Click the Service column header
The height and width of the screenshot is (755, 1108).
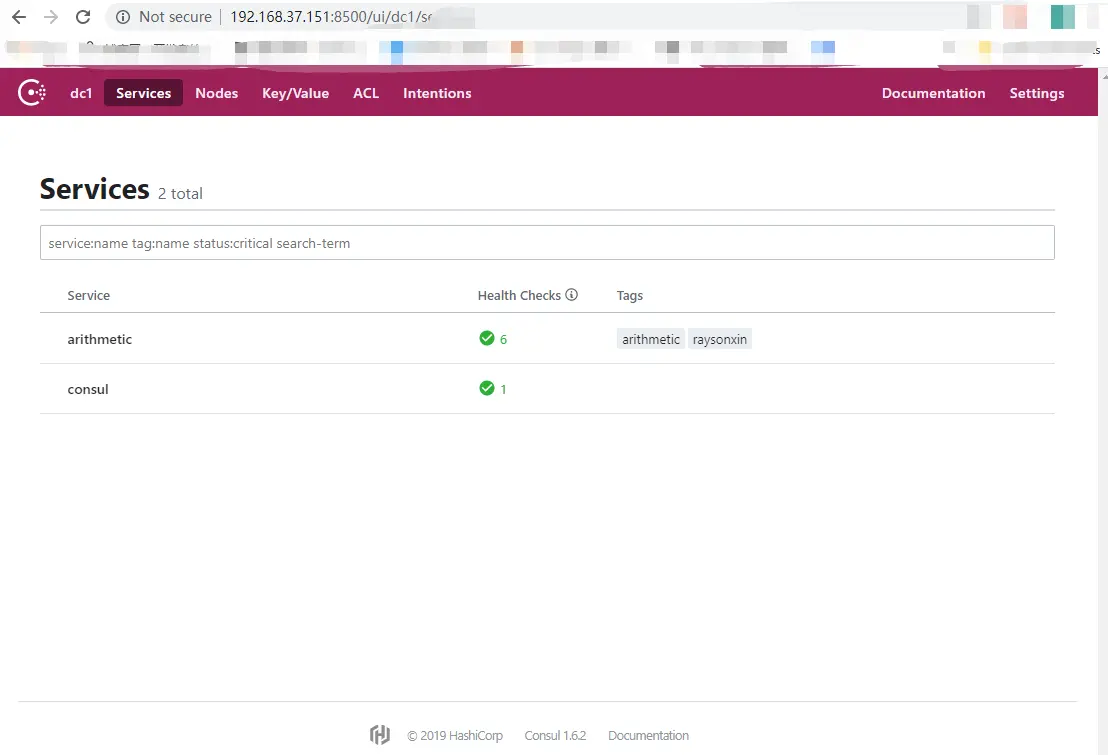tap(88, 295)
